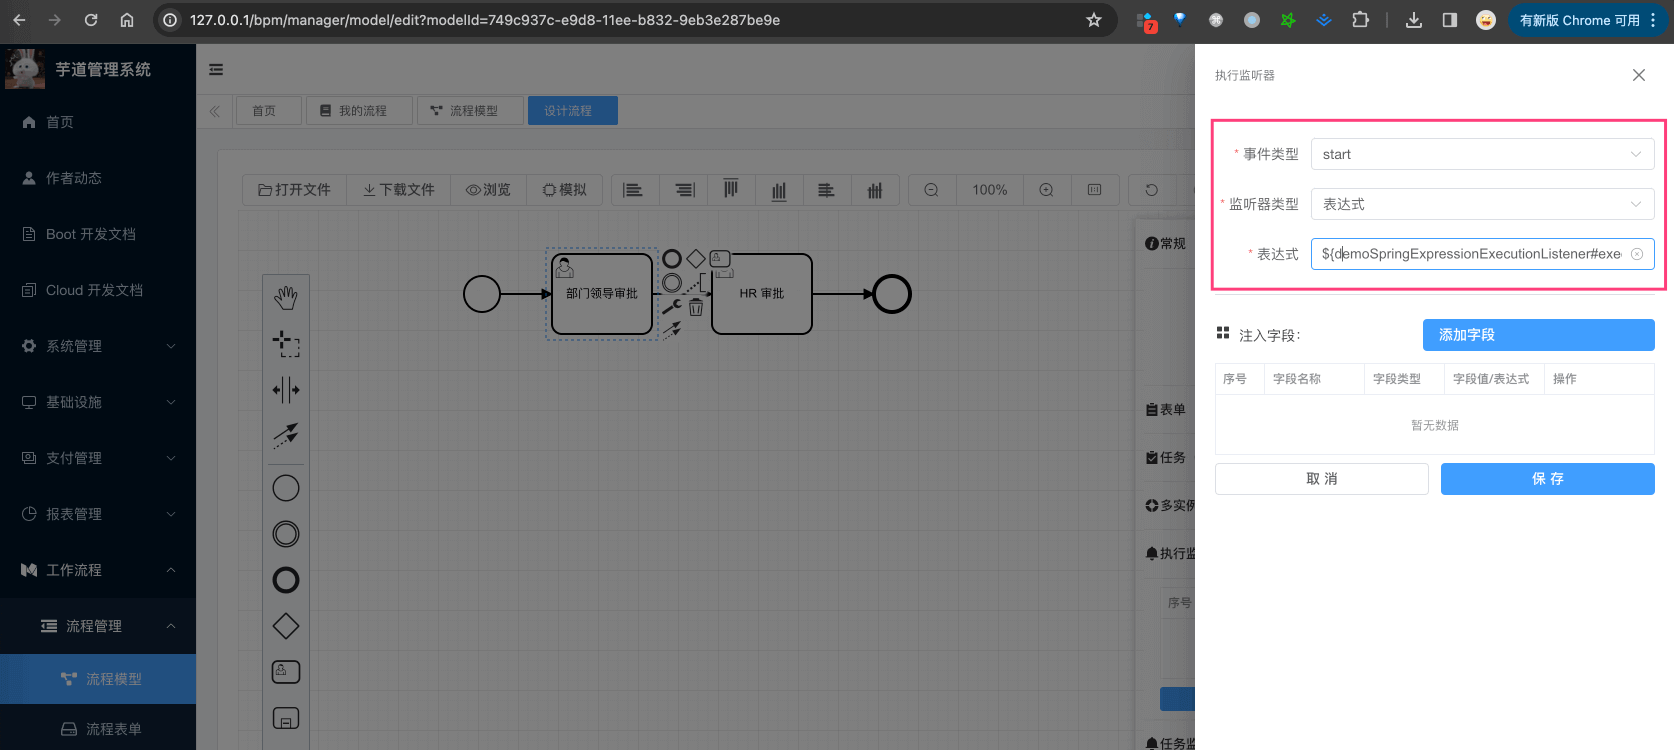Collapse the 工作流程 sidebar menu

pyautogui.click(x=98, y=570)
